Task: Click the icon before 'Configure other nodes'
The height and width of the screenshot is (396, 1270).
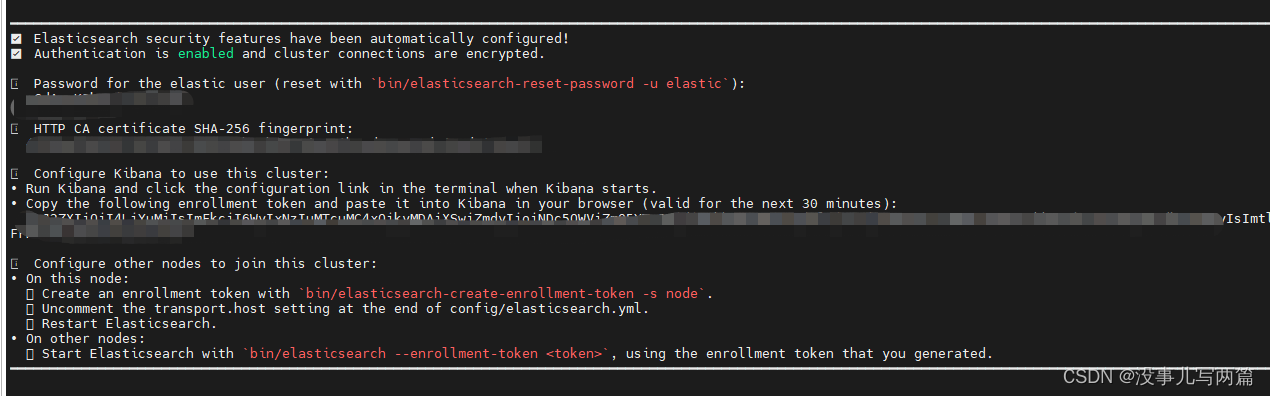Action: 15,264
